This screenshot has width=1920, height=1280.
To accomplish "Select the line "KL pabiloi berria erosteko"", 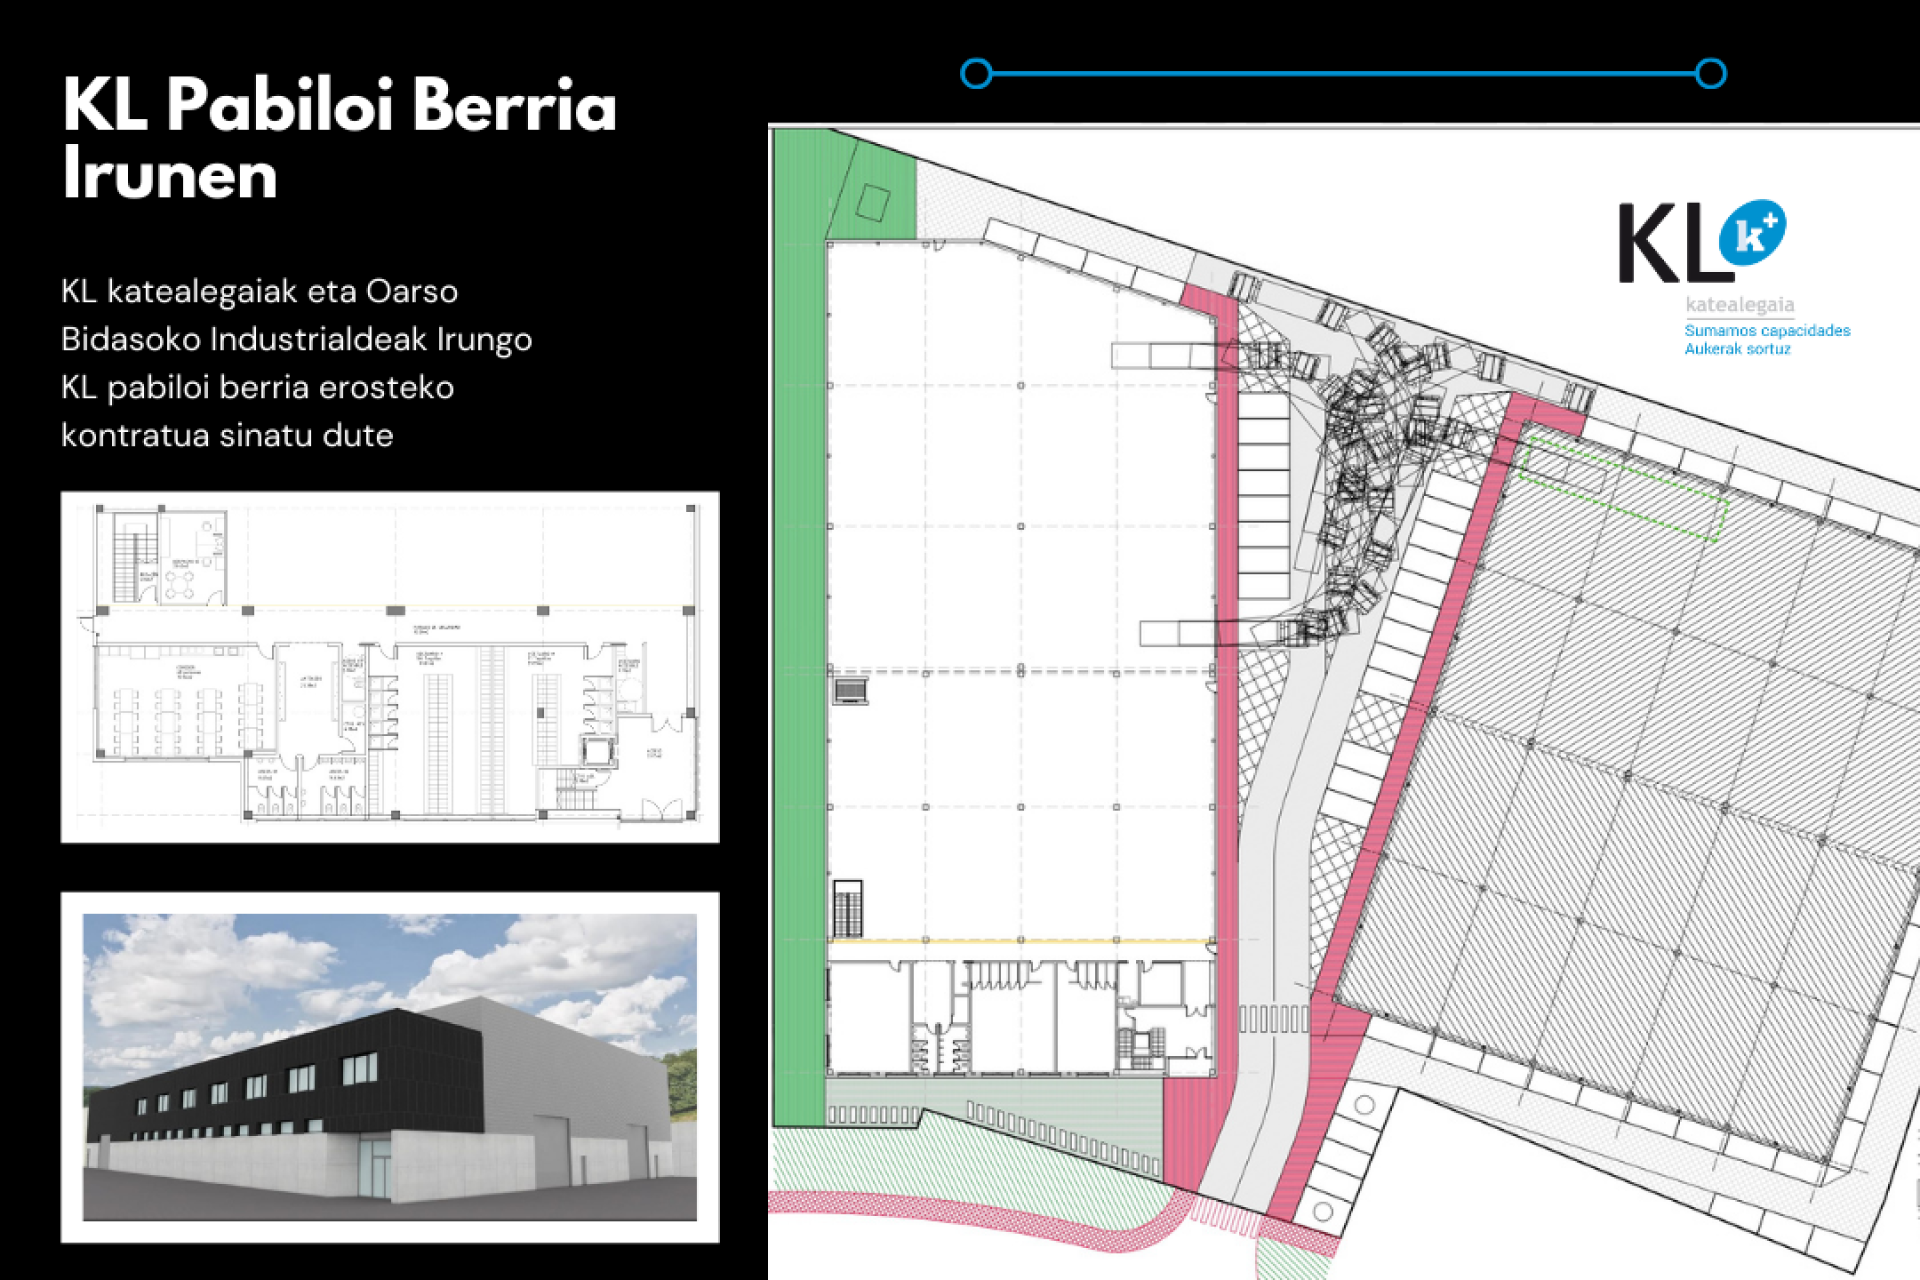I will pos(258,387).
